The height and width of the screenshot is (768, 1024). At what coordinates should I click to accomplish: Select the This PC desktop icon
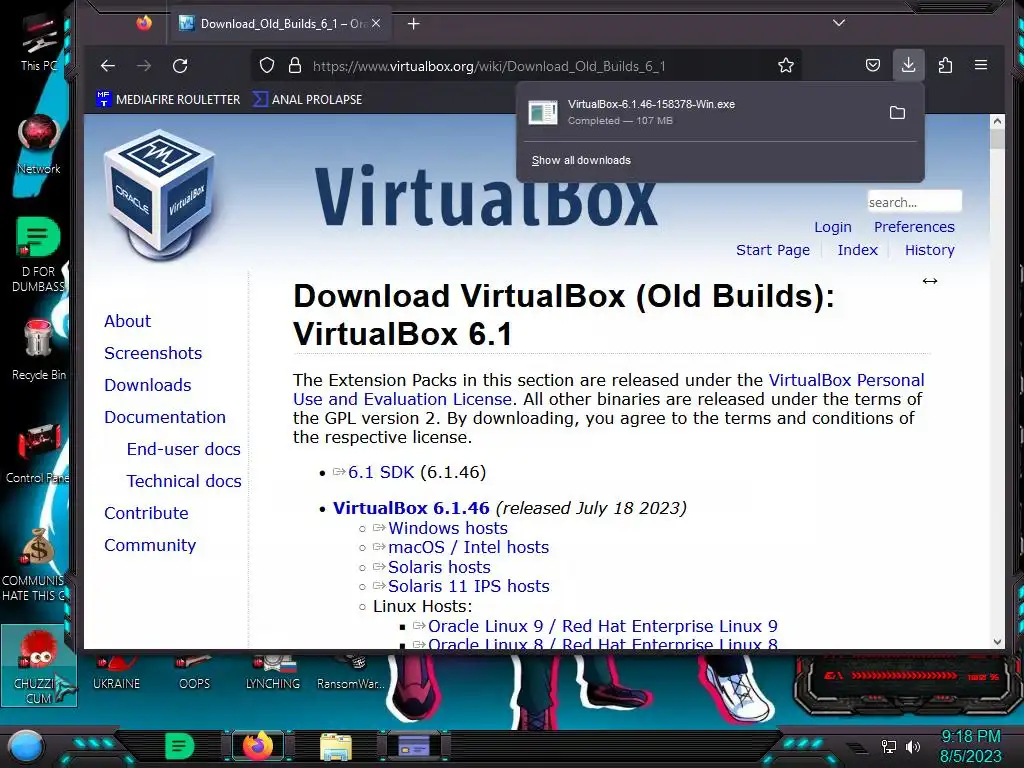(38, 42)
